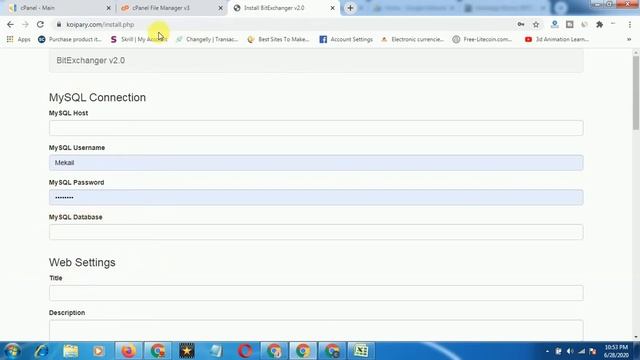
Task: Click the address bar URL koipary.com
Action: [x=100, y=24]
